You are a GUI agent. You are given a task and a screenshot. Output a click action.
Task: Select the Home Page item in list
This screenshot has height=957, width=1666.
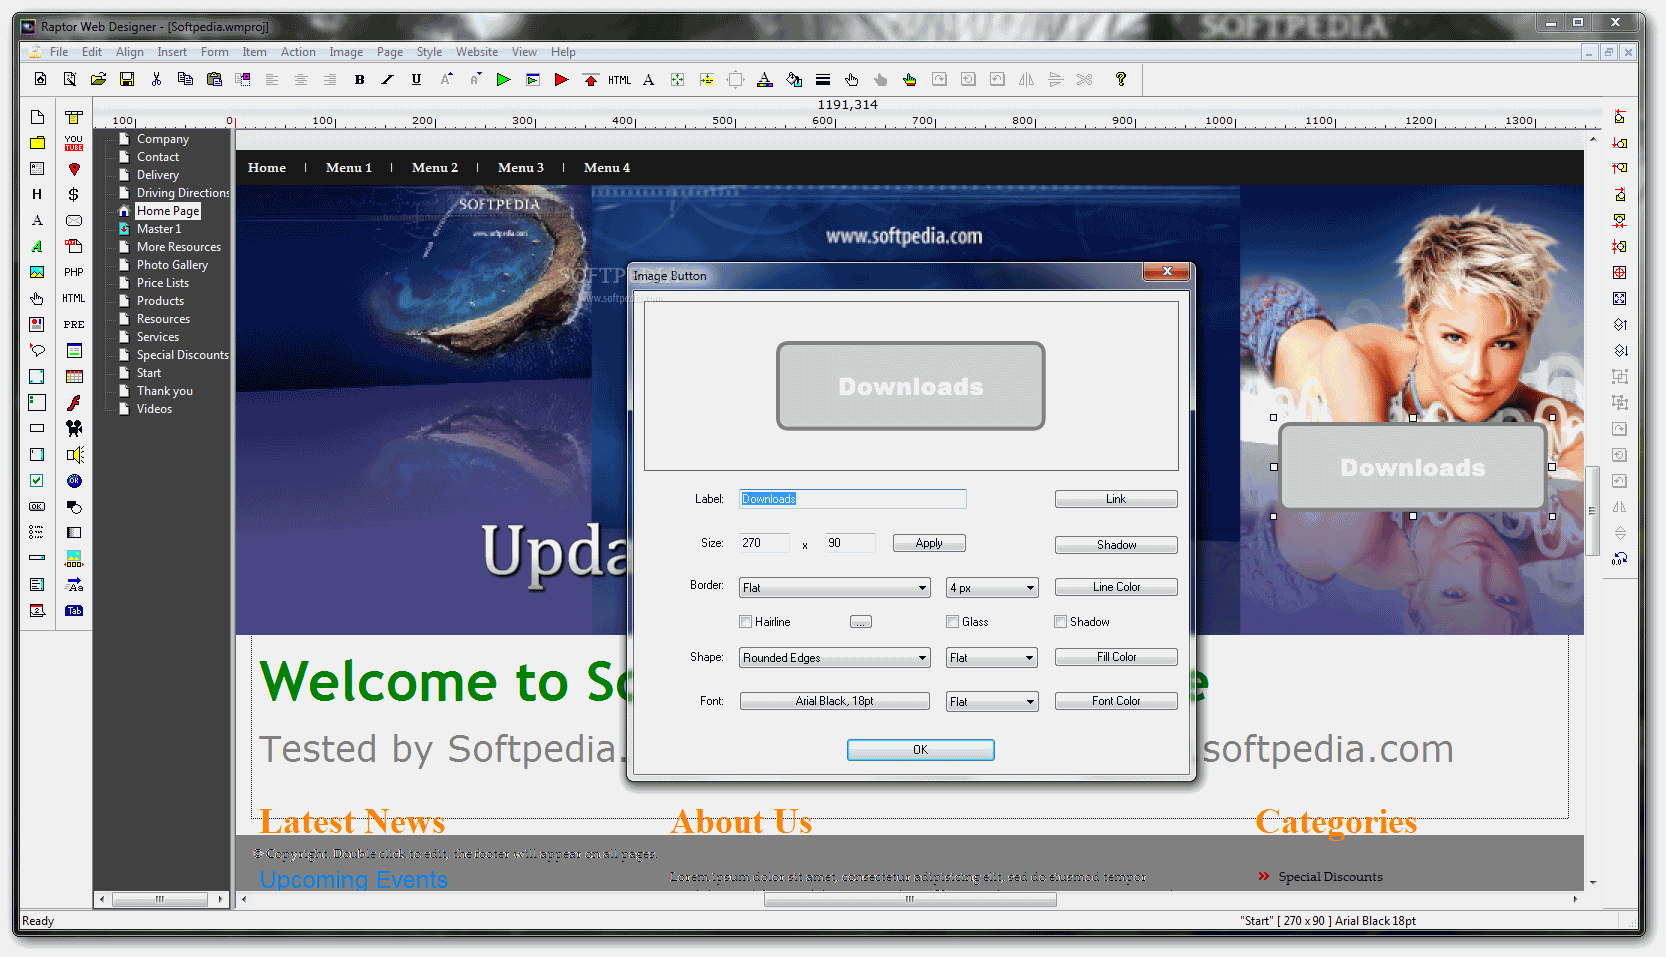point(168,211)
